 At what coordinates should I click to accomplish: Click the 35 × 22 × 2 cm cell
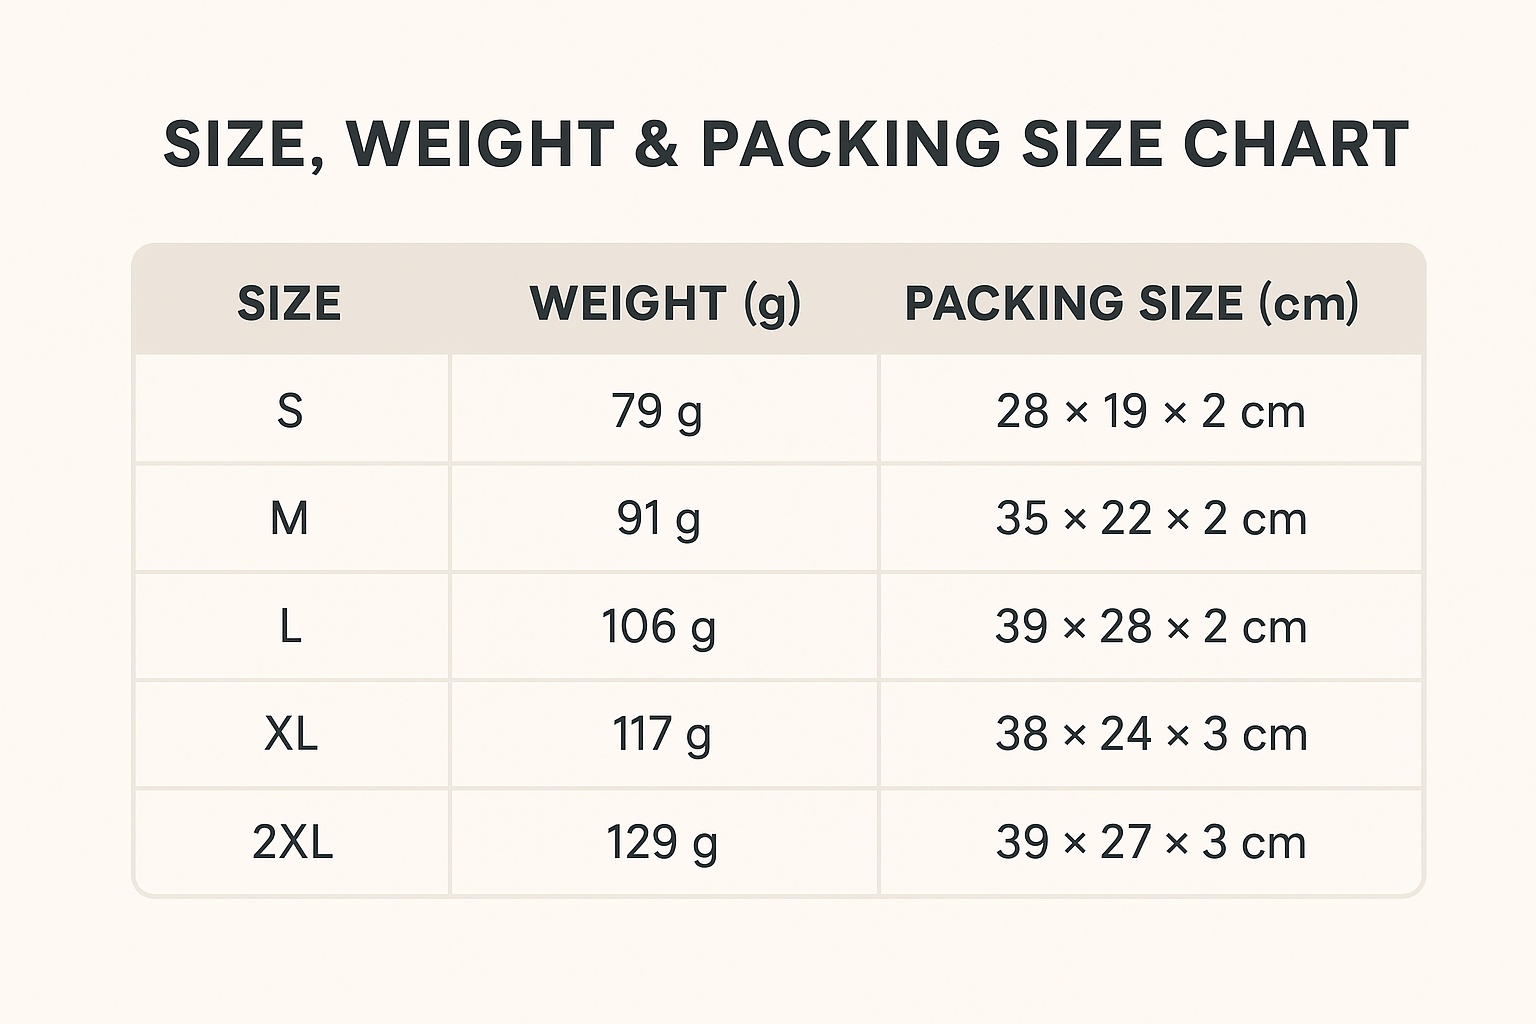(1151, 519)
